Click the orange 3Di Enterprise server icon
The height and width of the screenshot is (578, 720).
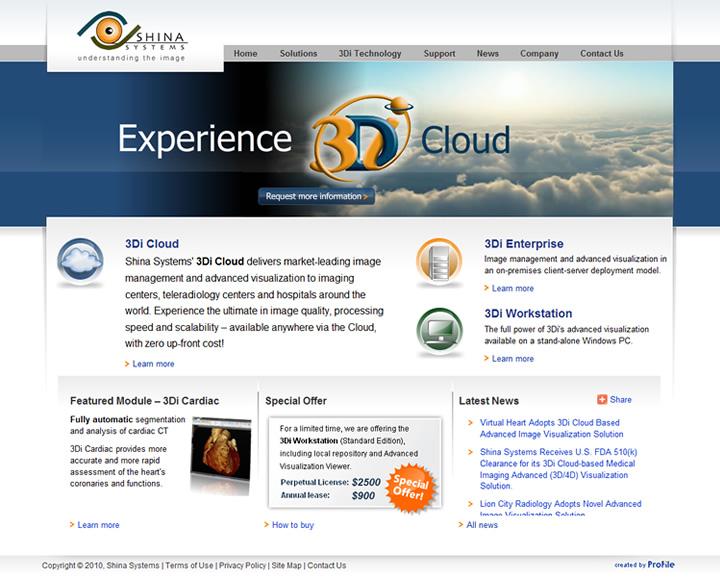click(x=438, y=263)
